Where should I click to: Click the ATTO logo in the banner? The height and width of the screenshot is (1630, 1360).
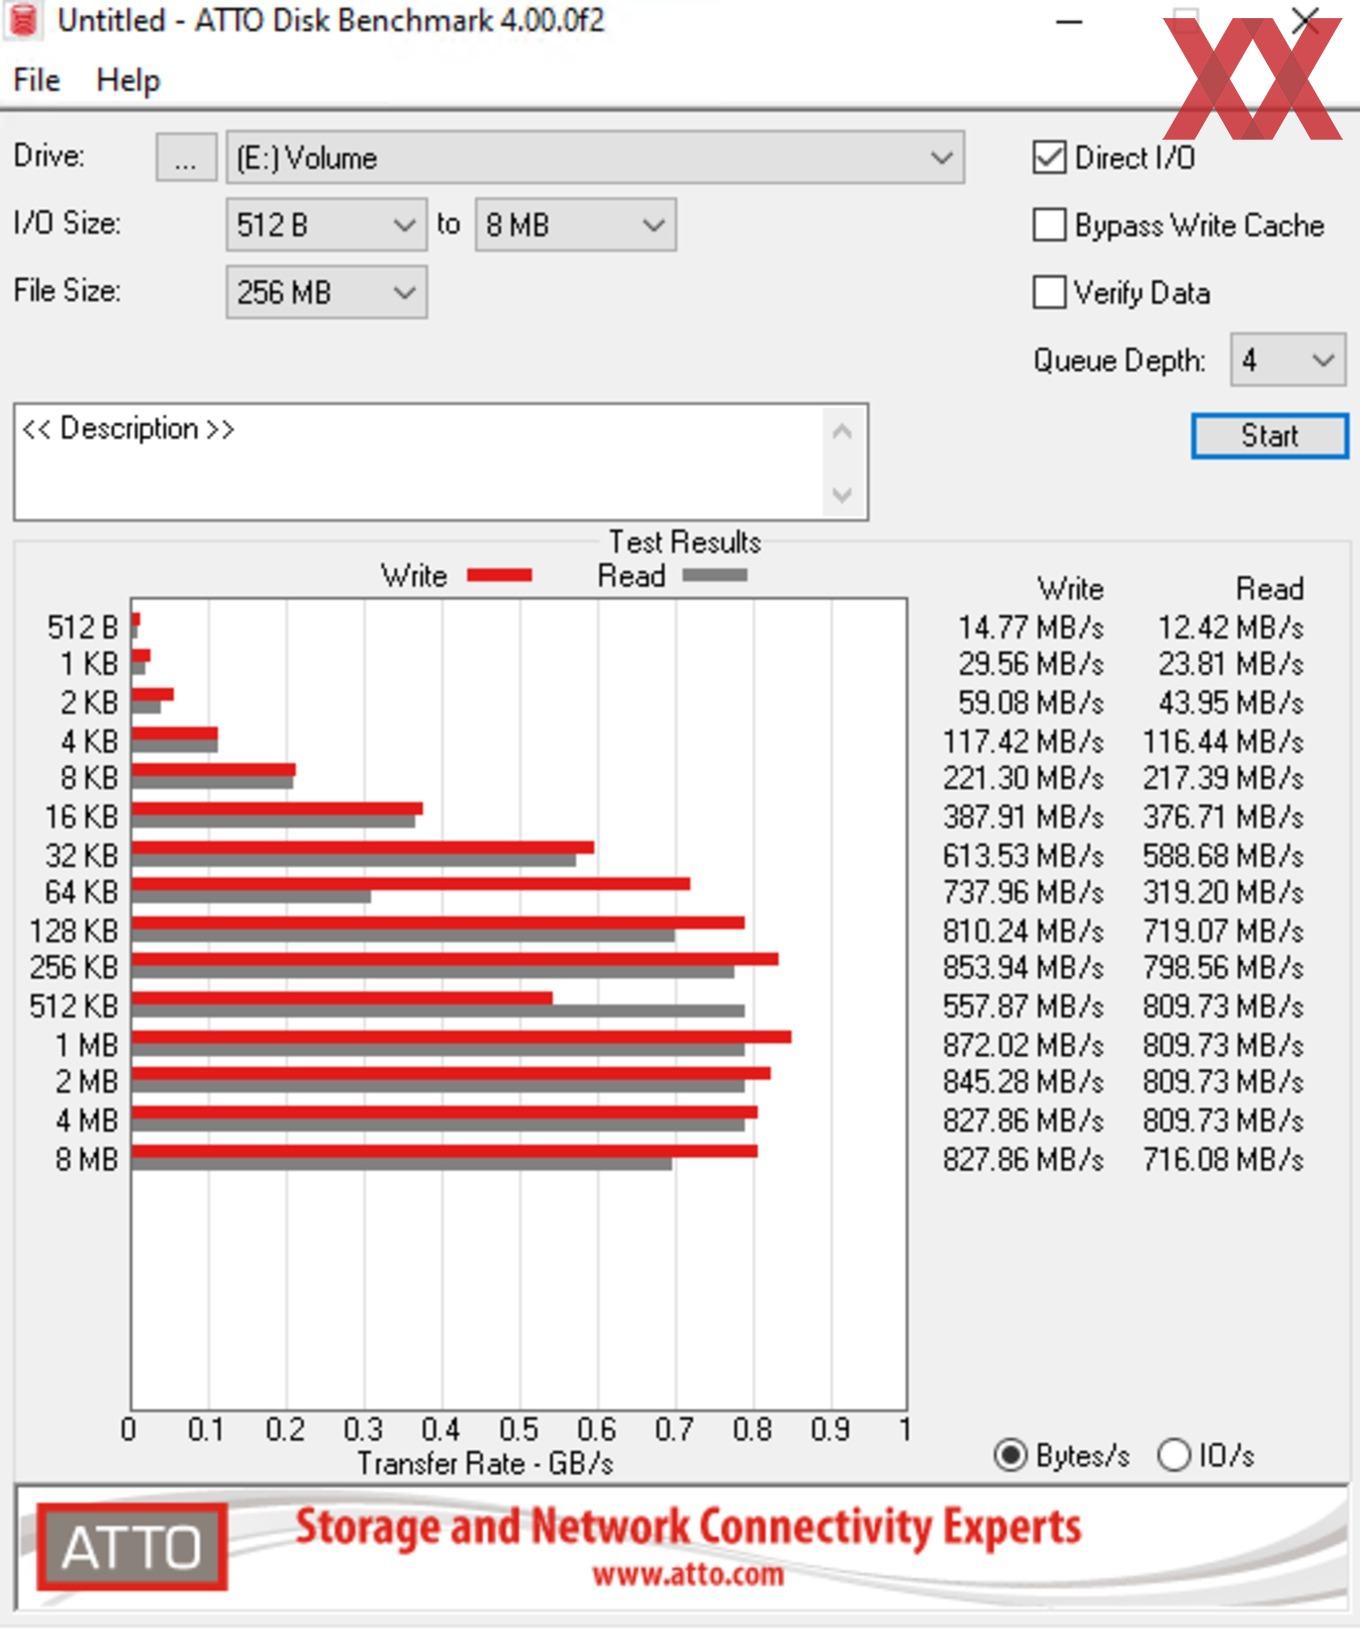tap(132, 1547)
